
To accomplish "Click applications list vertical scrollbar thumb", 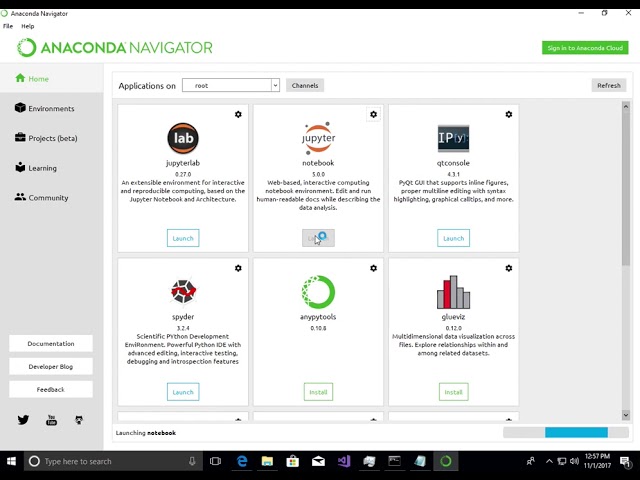I will [x=626, y=189].
